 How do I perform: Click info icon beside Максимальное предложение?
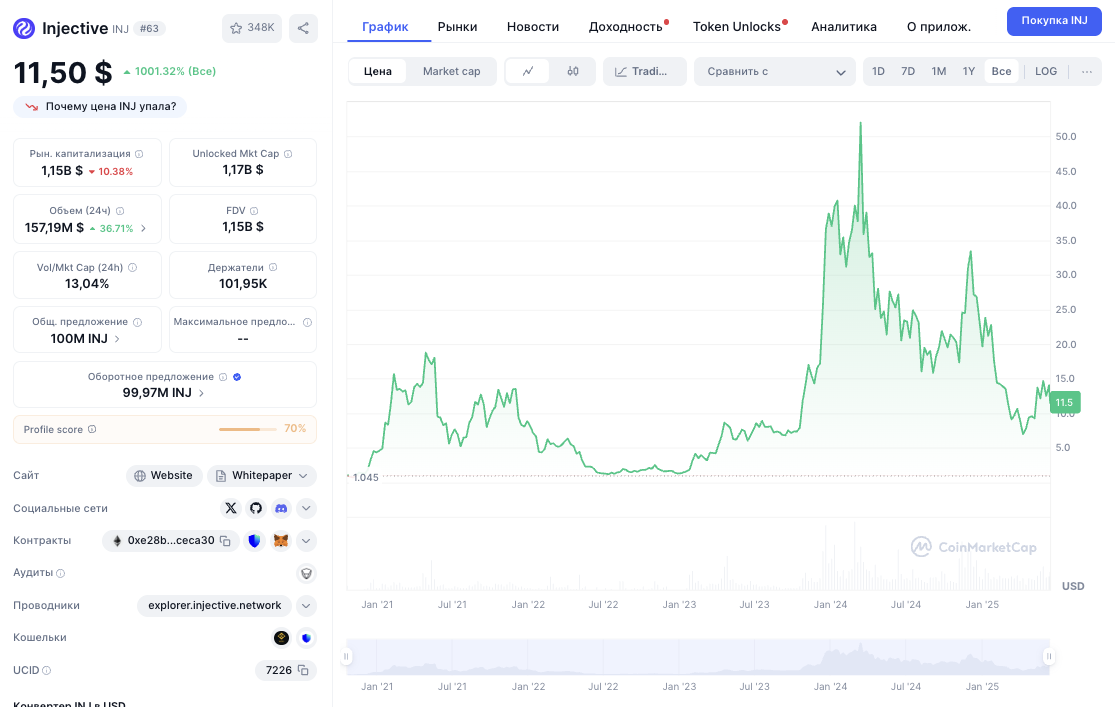tap(307, 321)
